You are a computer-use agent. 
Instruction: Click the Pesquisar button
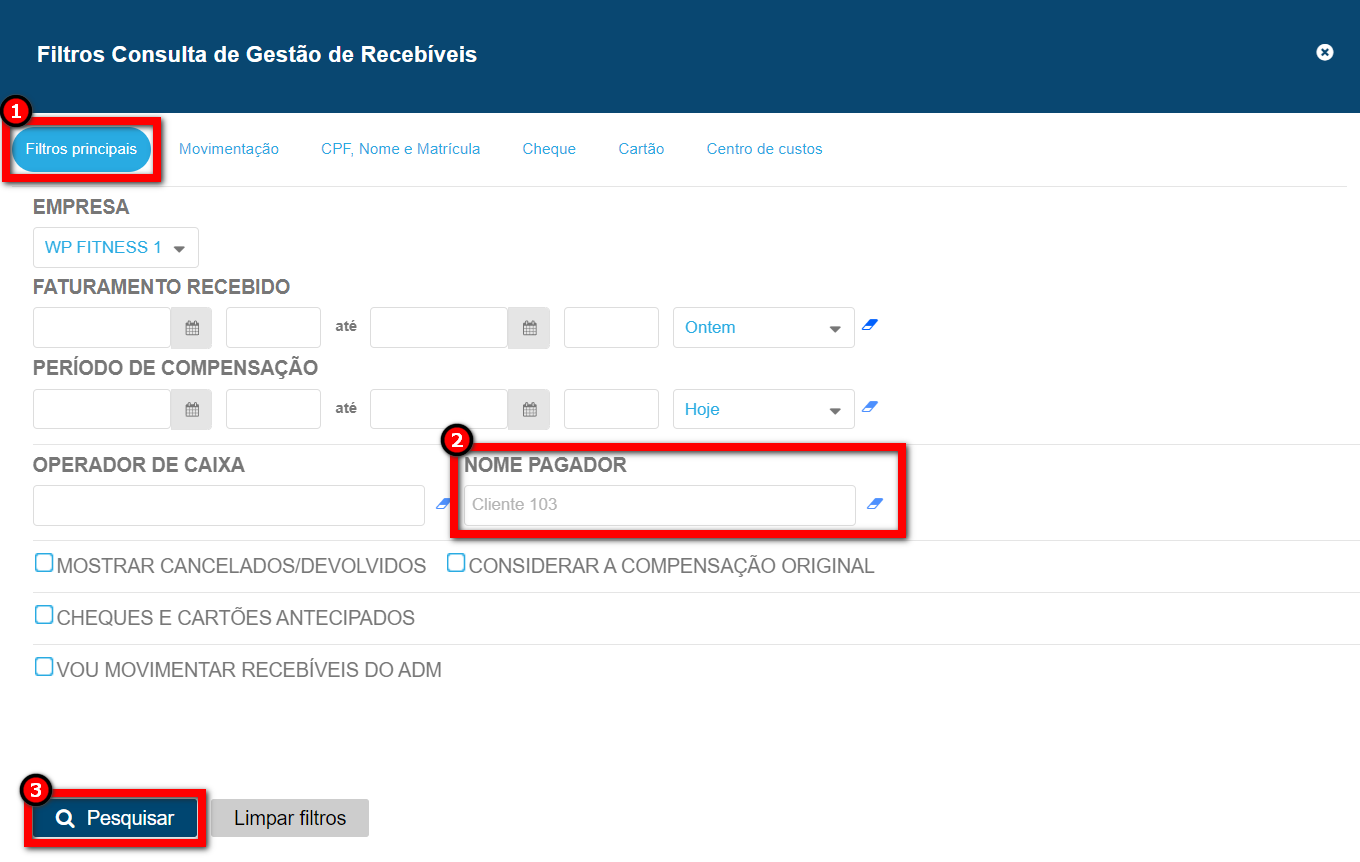point(115,818)
